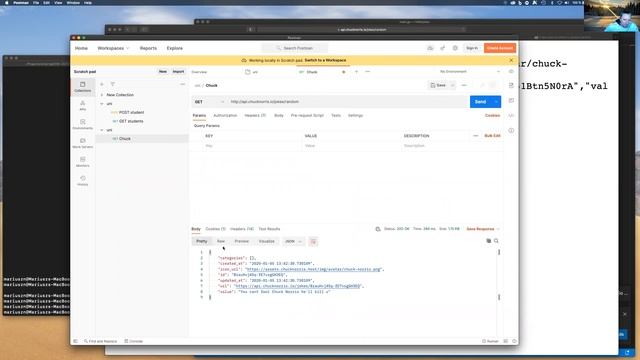This screenshot has height=360, width=640.
Task: Open the three-dot menu next to Save
Action: (x=464, y=85)
